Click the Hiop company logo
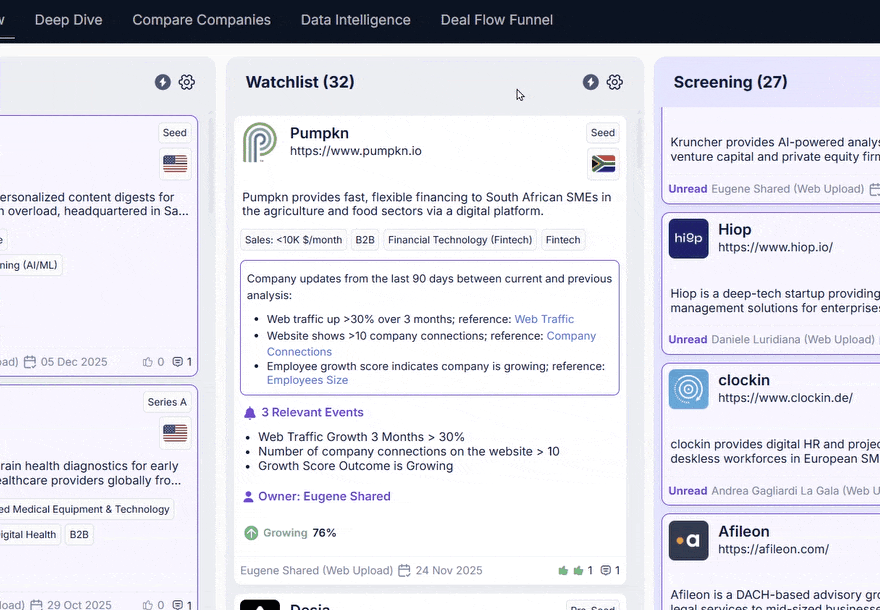The height and width of the screenshot is (610, 880). click(x=688, y=239)
